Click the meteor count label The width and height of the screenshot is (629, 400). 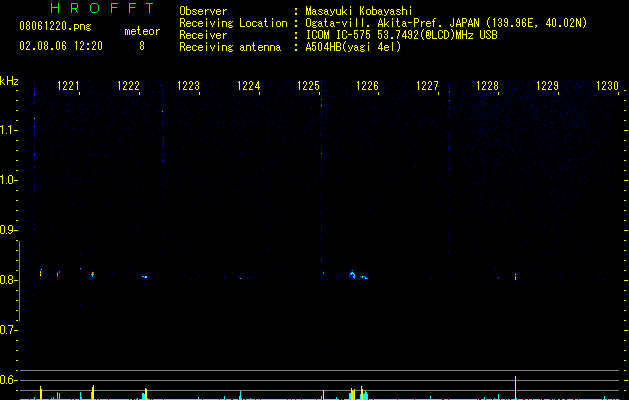tap(142, 31)
